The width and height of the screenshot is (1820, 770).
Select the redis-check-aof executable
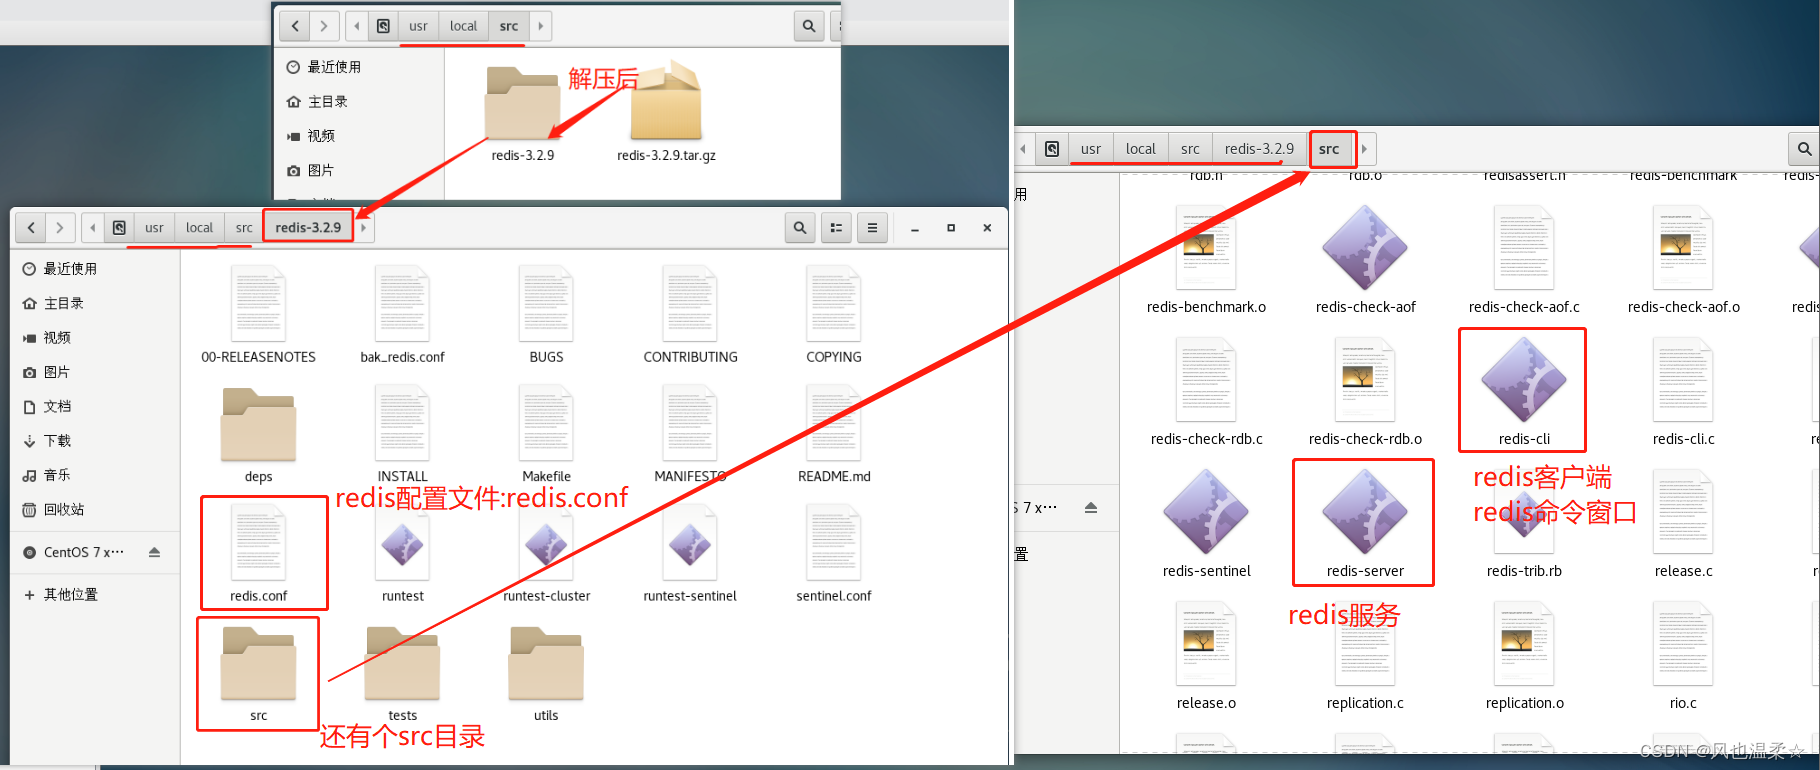(1365, 258)
